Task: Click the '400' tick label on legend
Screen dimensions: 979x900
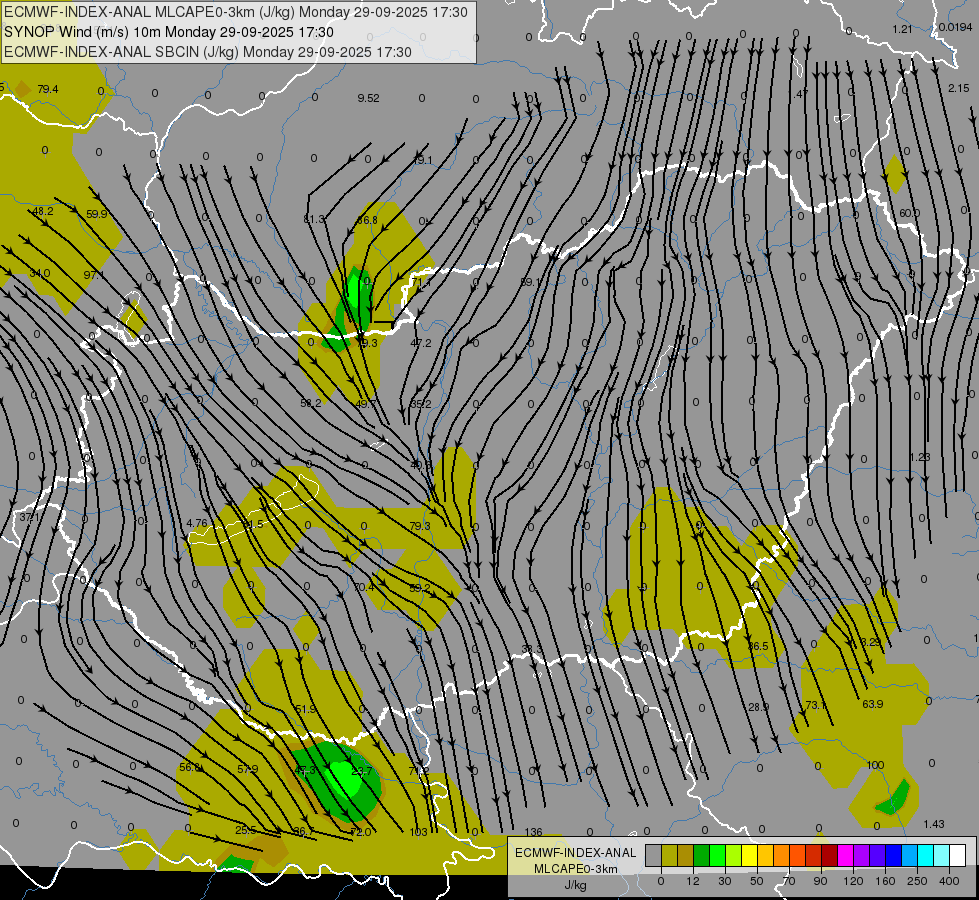Action: [x=949, y=881]
